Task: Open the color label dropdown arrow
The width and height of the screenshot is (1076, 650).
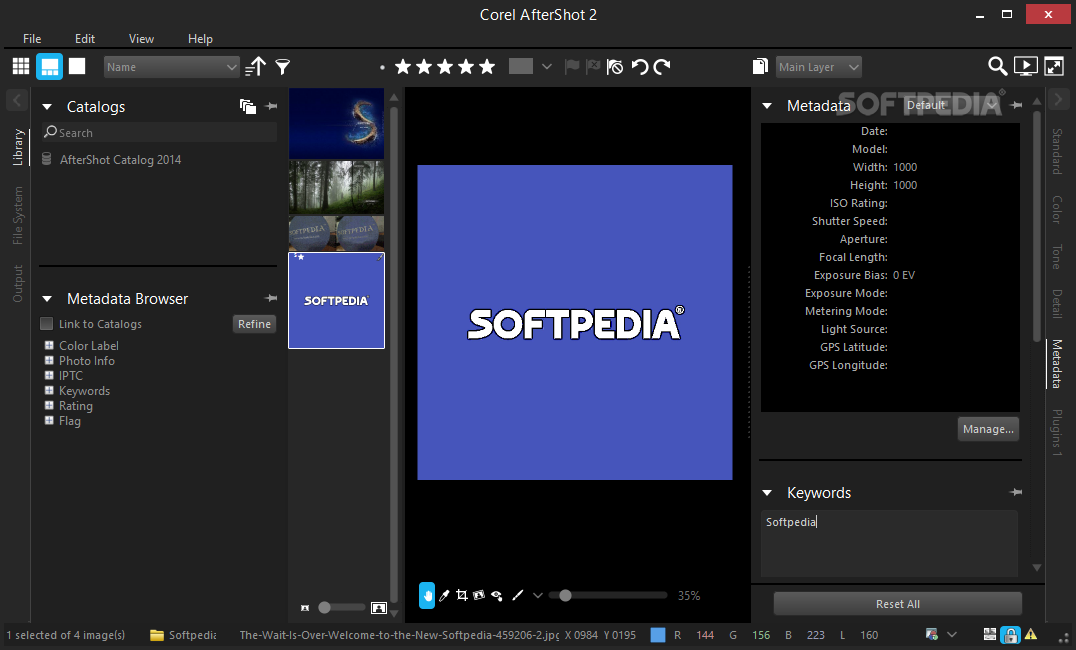Action: (546, 67)
